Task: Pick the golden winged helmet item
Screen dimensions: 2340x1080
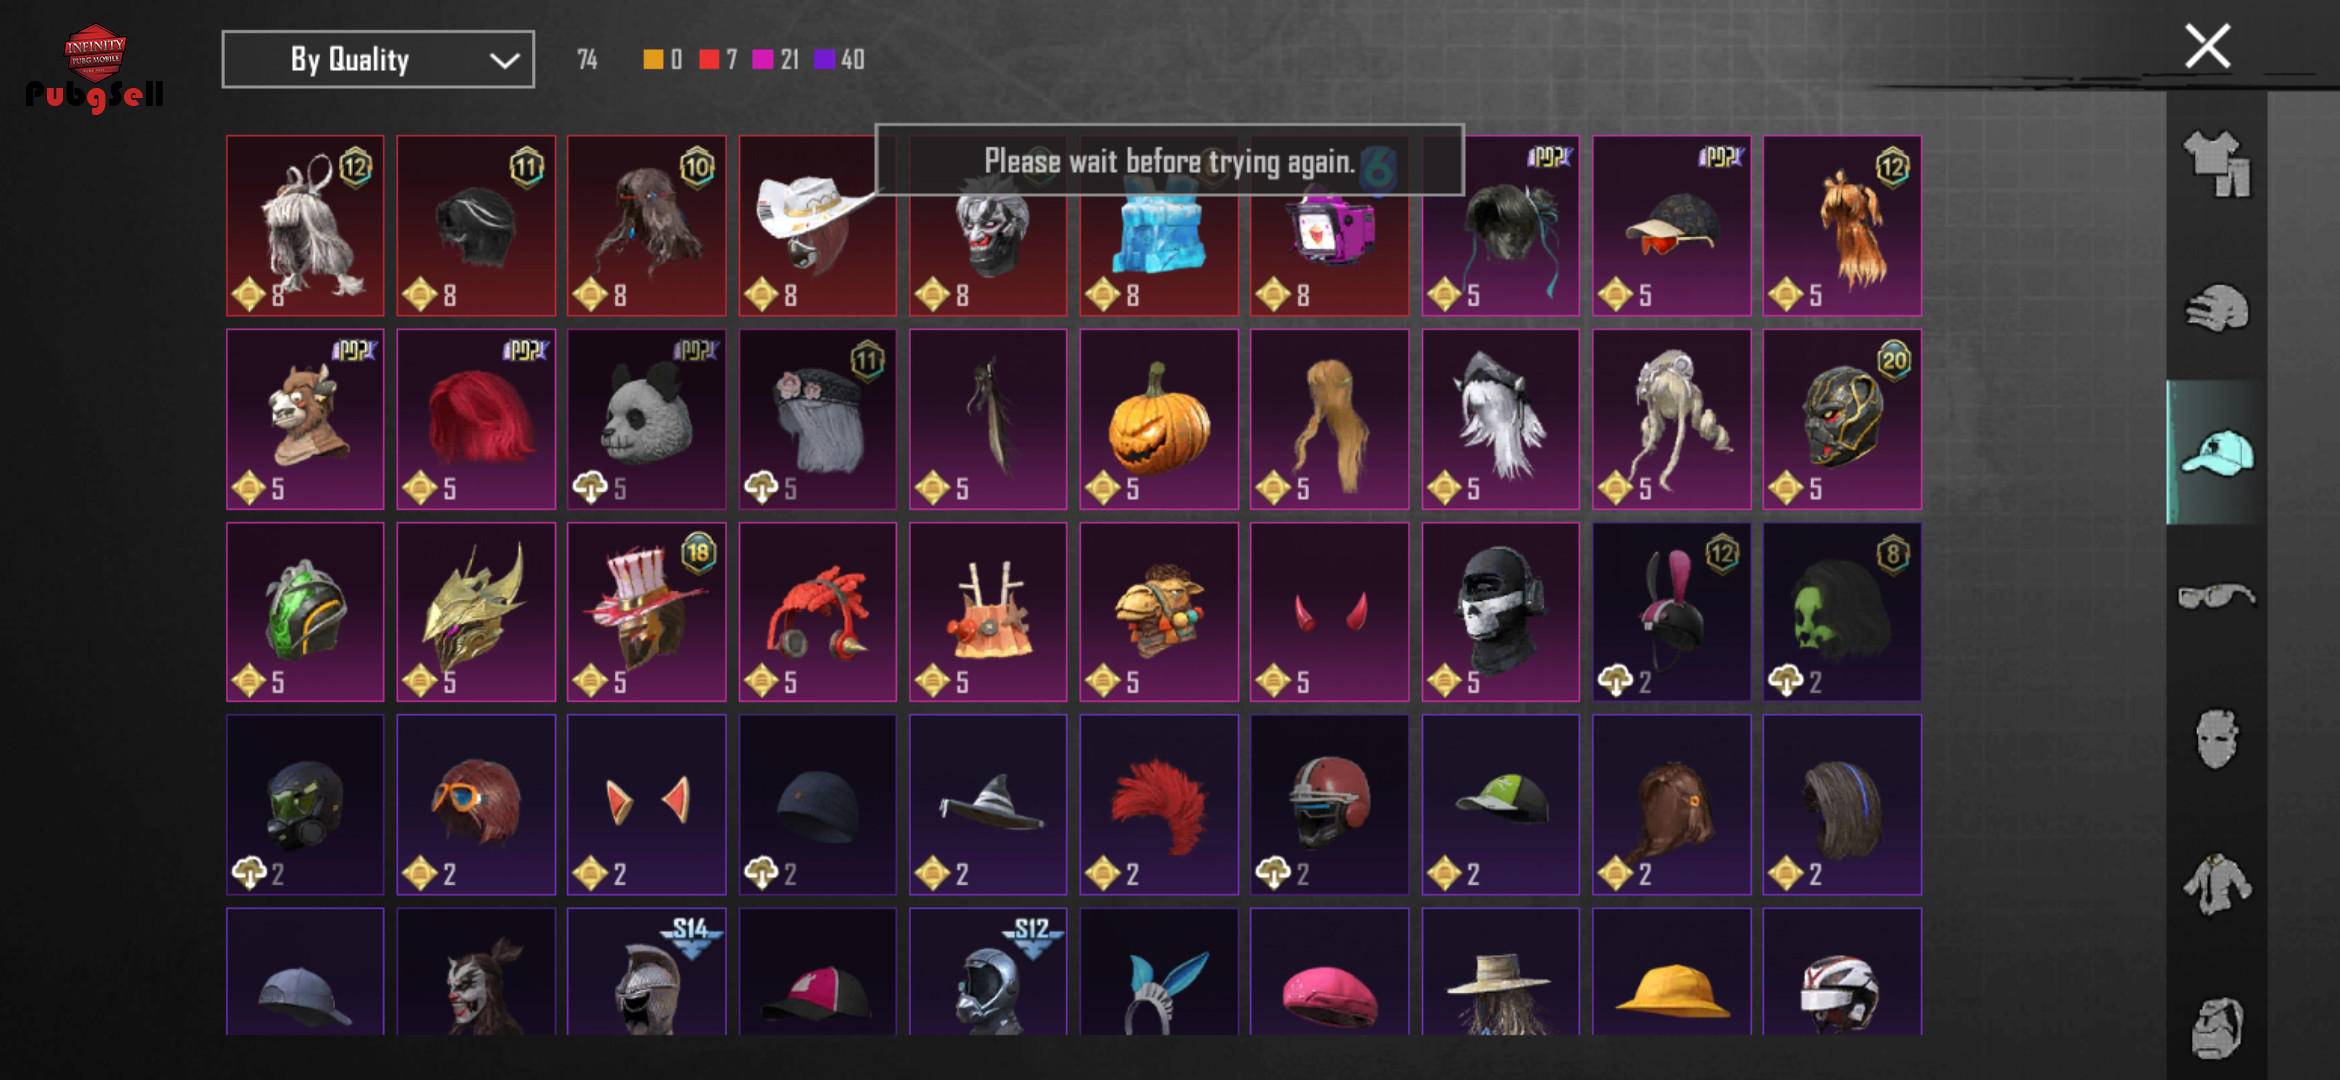Action: click(476, 612)
